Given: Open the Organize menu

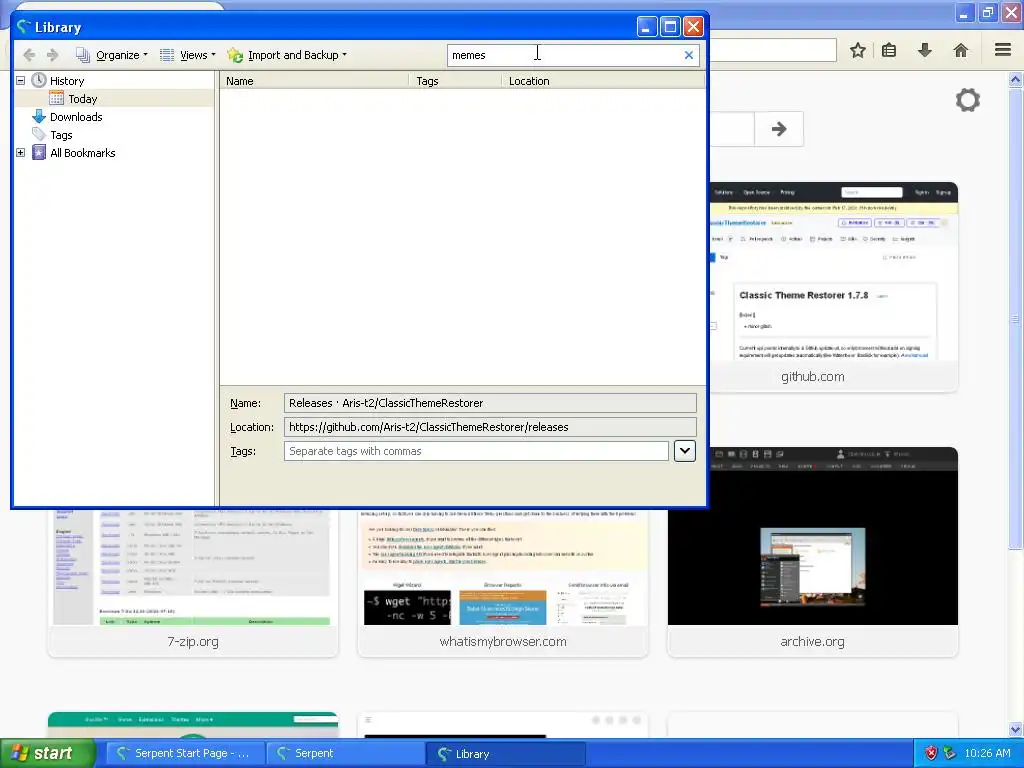Looking at the screenshot, I should 112,55.
